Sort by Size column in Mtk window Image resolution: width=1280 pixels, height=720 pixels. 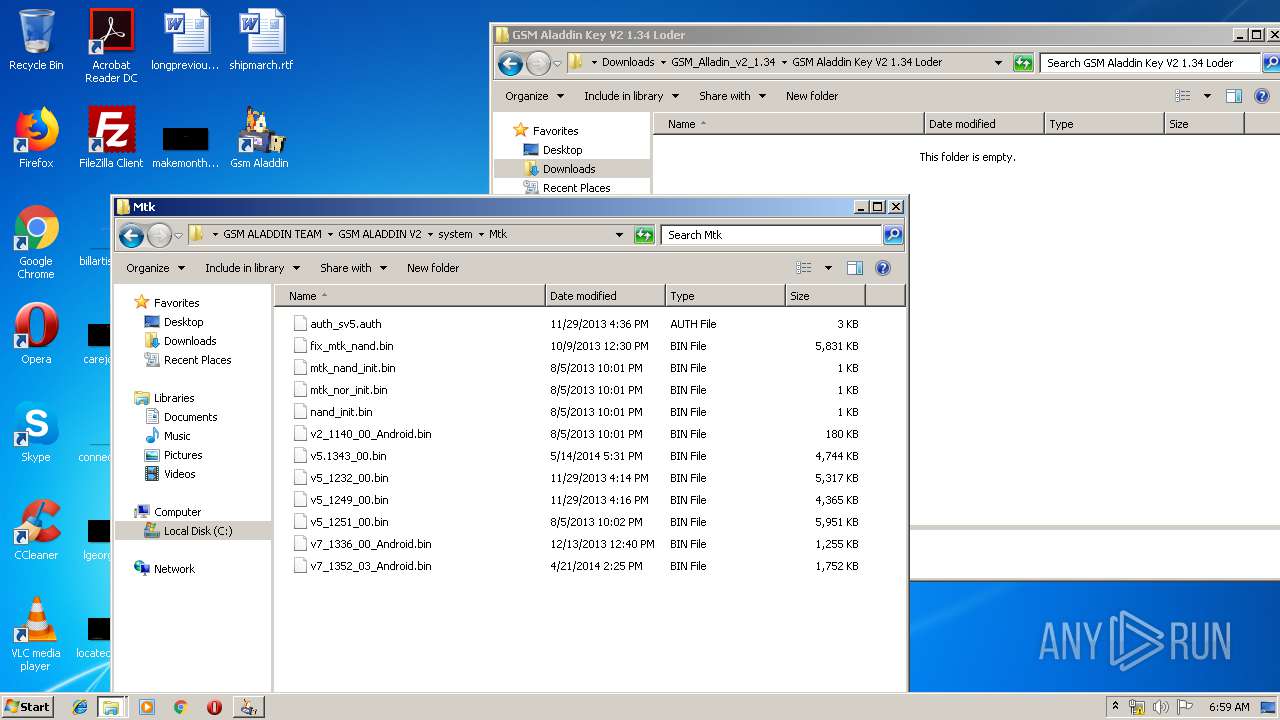[825, 296]
